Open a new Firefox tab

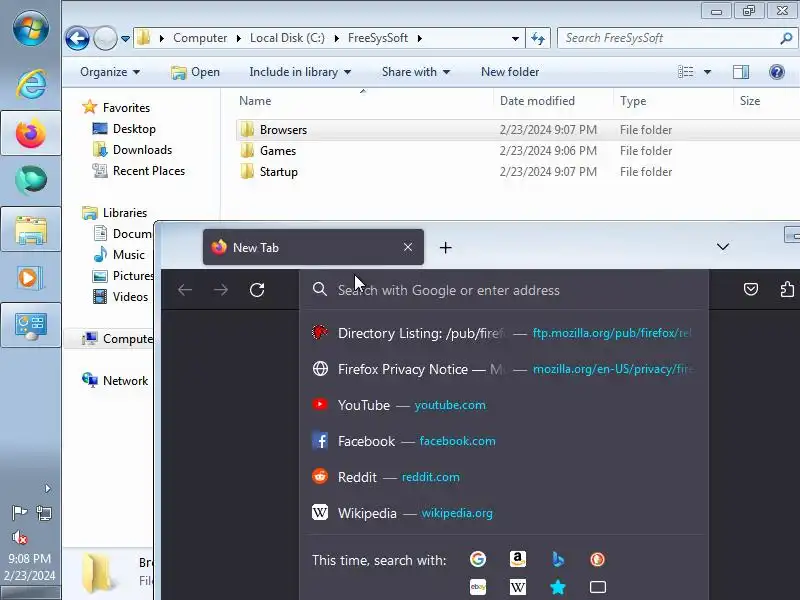pyautogui.click(x=445, y=248)
